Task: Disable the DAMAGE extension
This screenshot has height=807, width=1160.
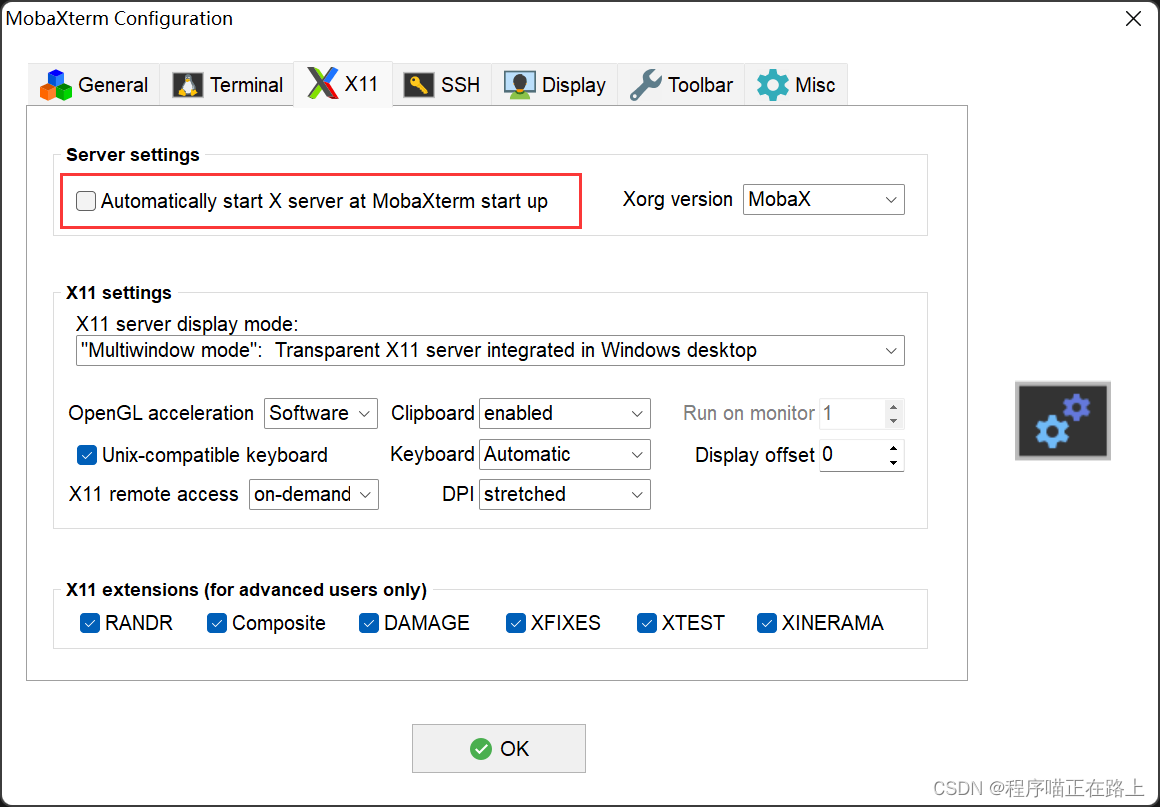Action: (368, 623)
